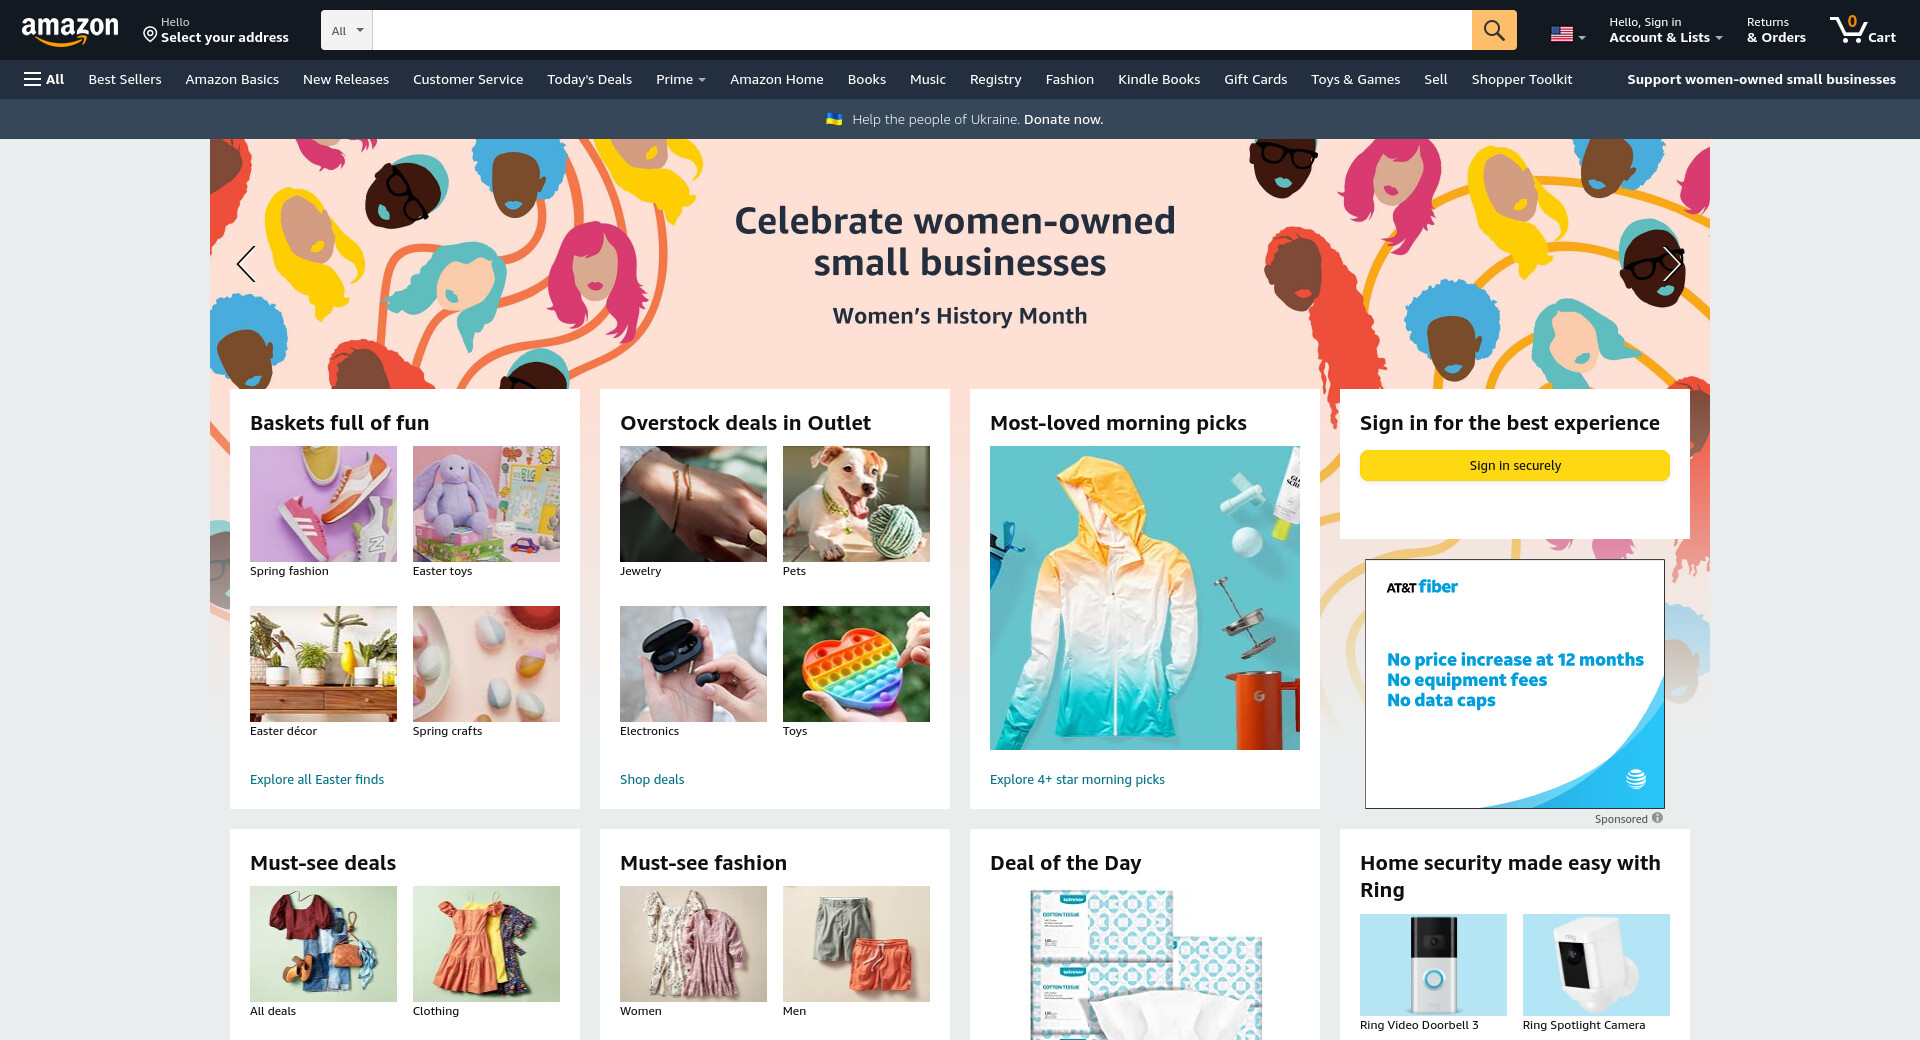
Task: Click Explore 4+ star morning picks
Action: point(1077,779)
